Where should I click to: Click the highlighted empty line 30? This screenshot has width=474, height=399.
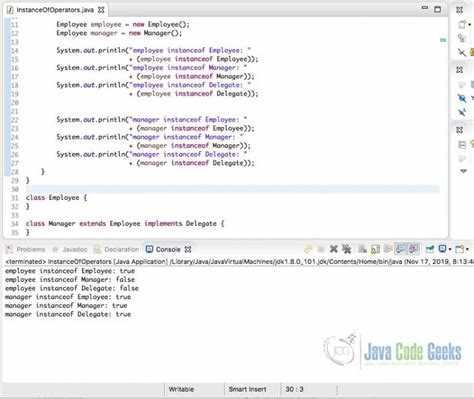pos(232,189)
